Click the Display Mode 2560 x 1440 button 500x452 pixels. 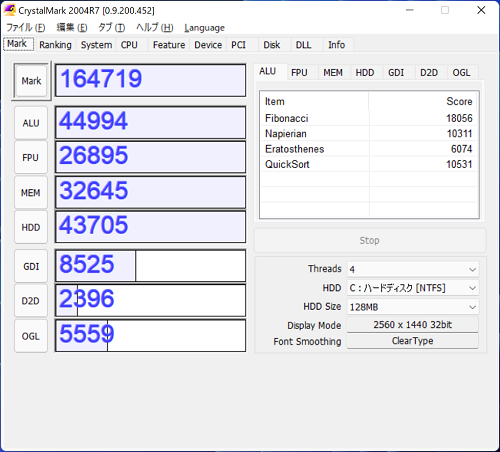tap(413, 325)
